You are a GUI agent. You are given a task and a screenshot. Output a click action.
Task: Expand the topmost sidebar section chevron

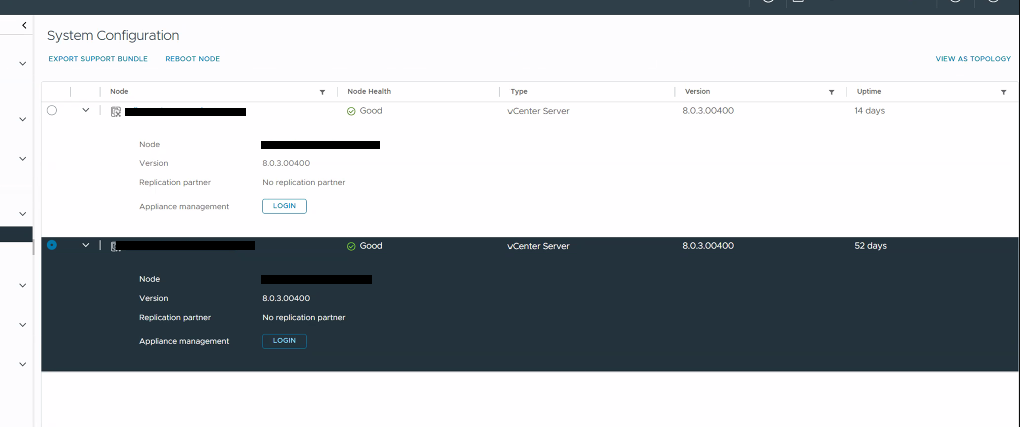tap(22, 64)
